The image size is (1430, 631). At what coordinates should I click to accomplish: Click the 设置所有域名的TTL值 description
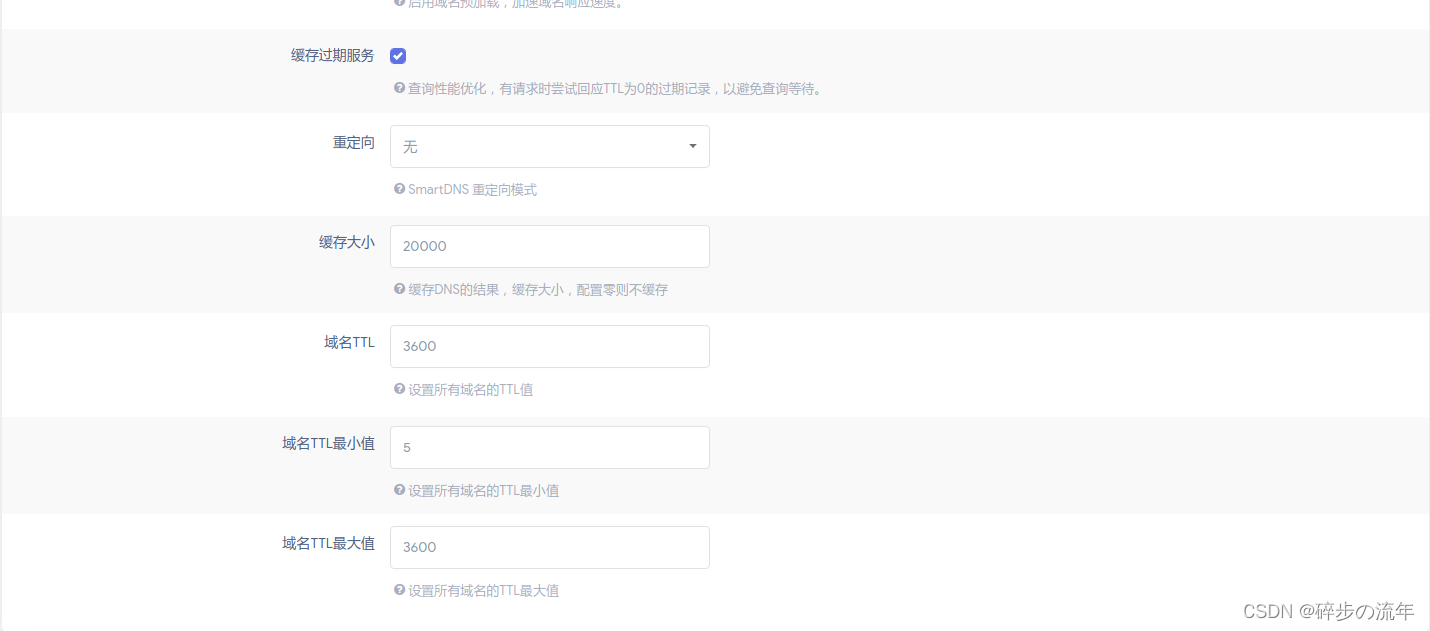tap(470, 390)
